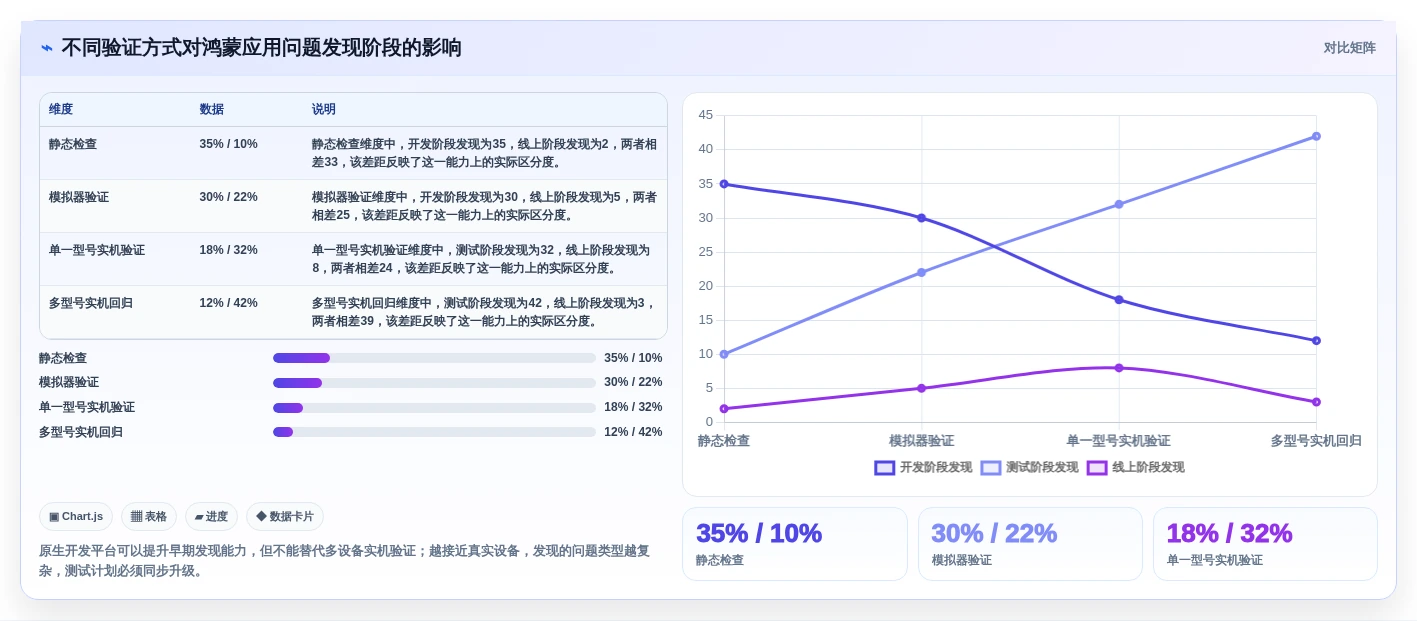Click the 线上阶段发现 legend color box
The width and height of the screenshot is (1417, 621).
[x=1097, y=468]
